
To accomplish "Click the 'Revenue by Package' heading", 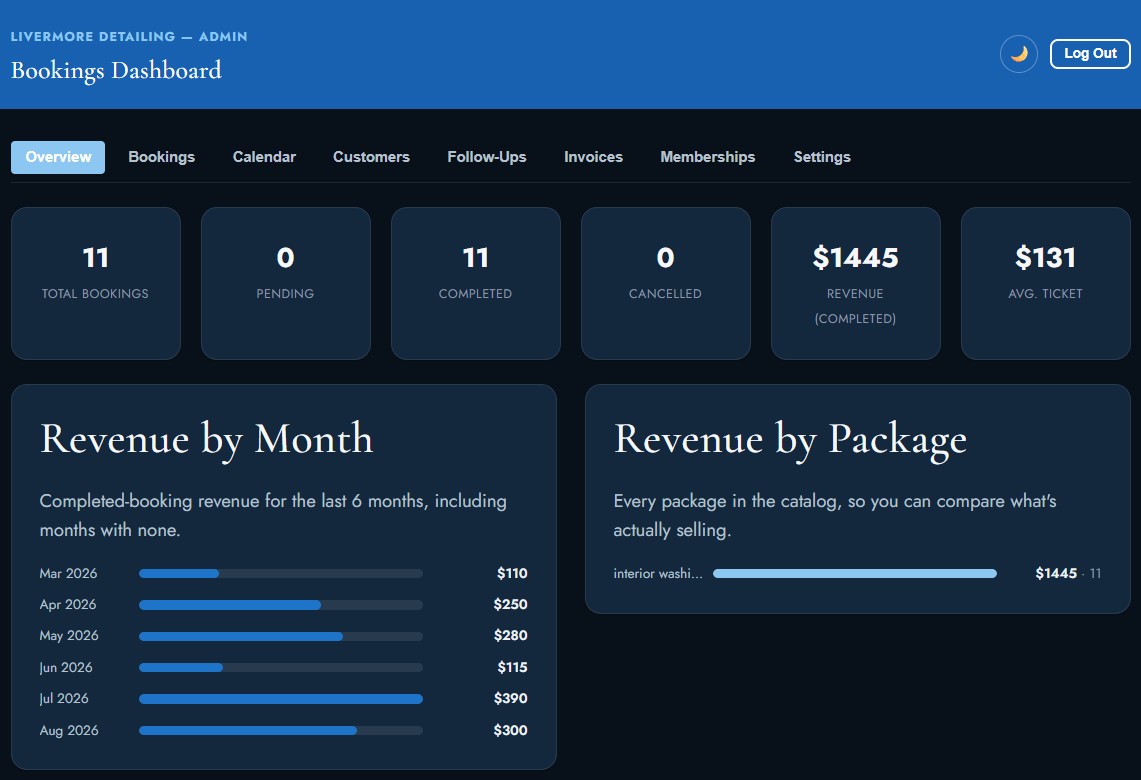I will coord(790,439).
